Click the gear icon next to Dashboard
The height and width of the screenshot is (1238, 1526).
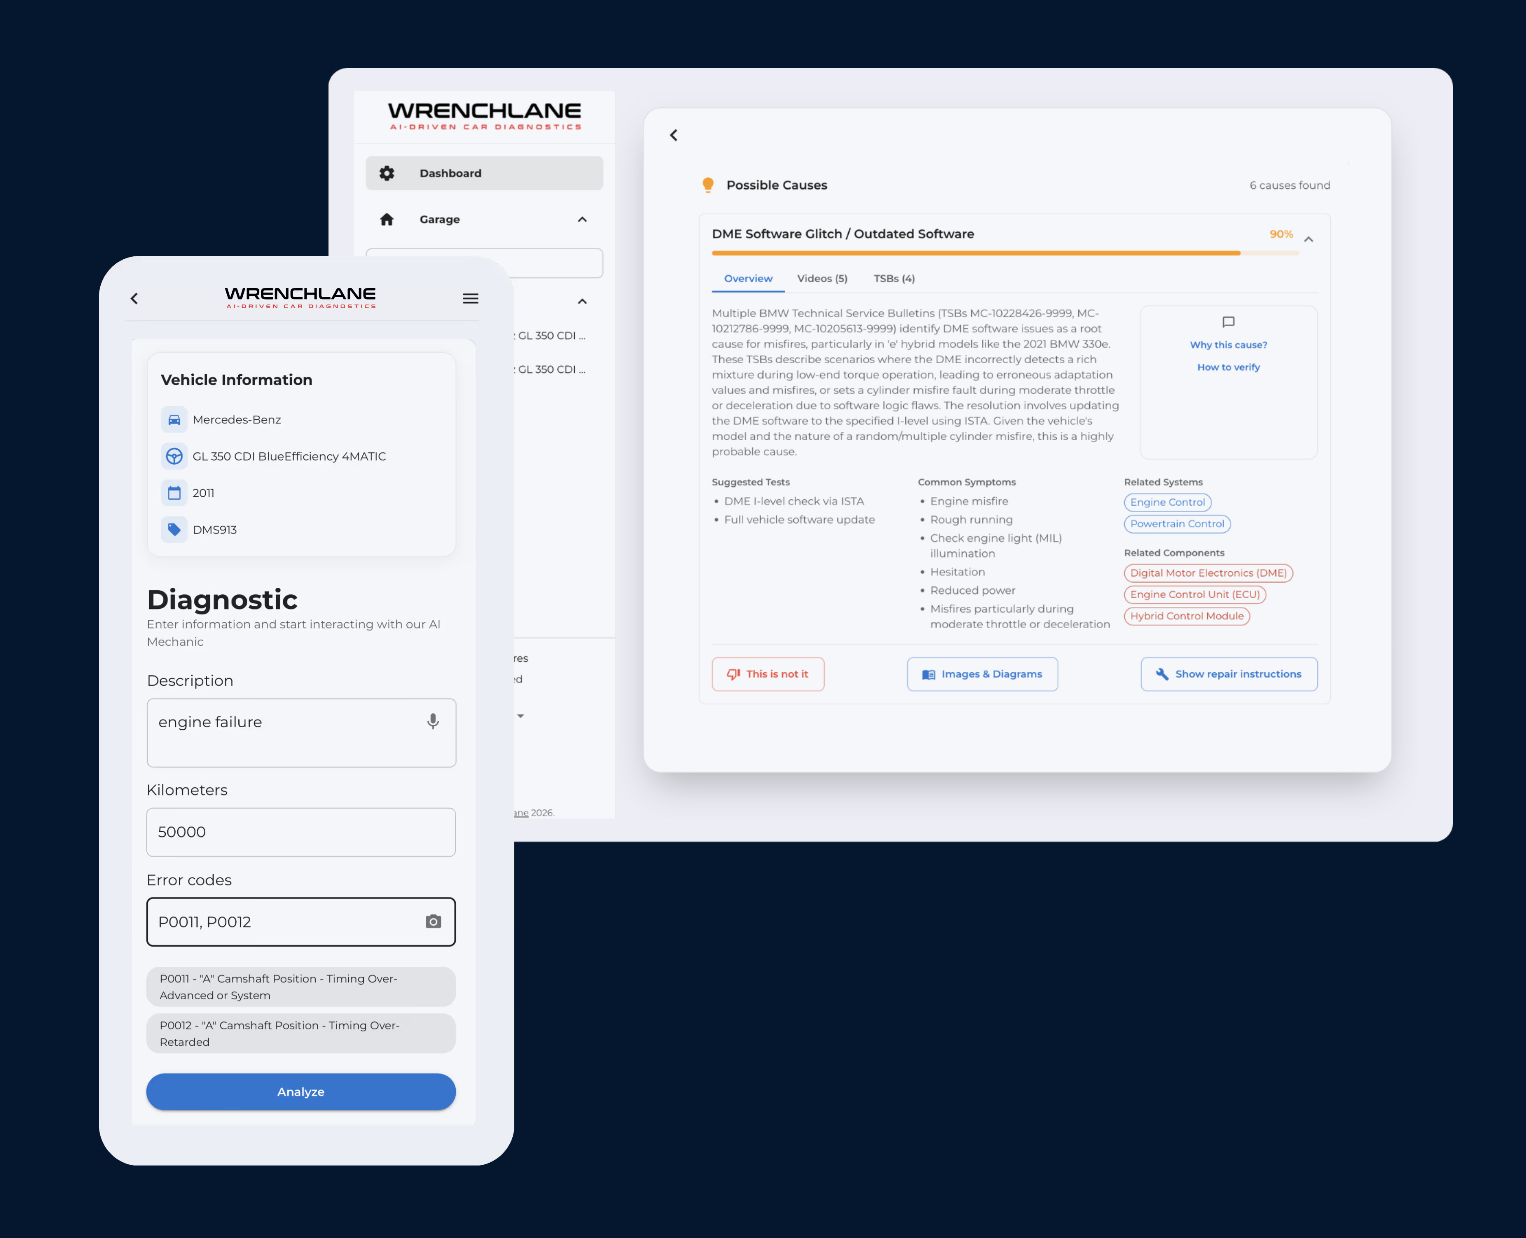pyautogui.click(x=387, y=173)
